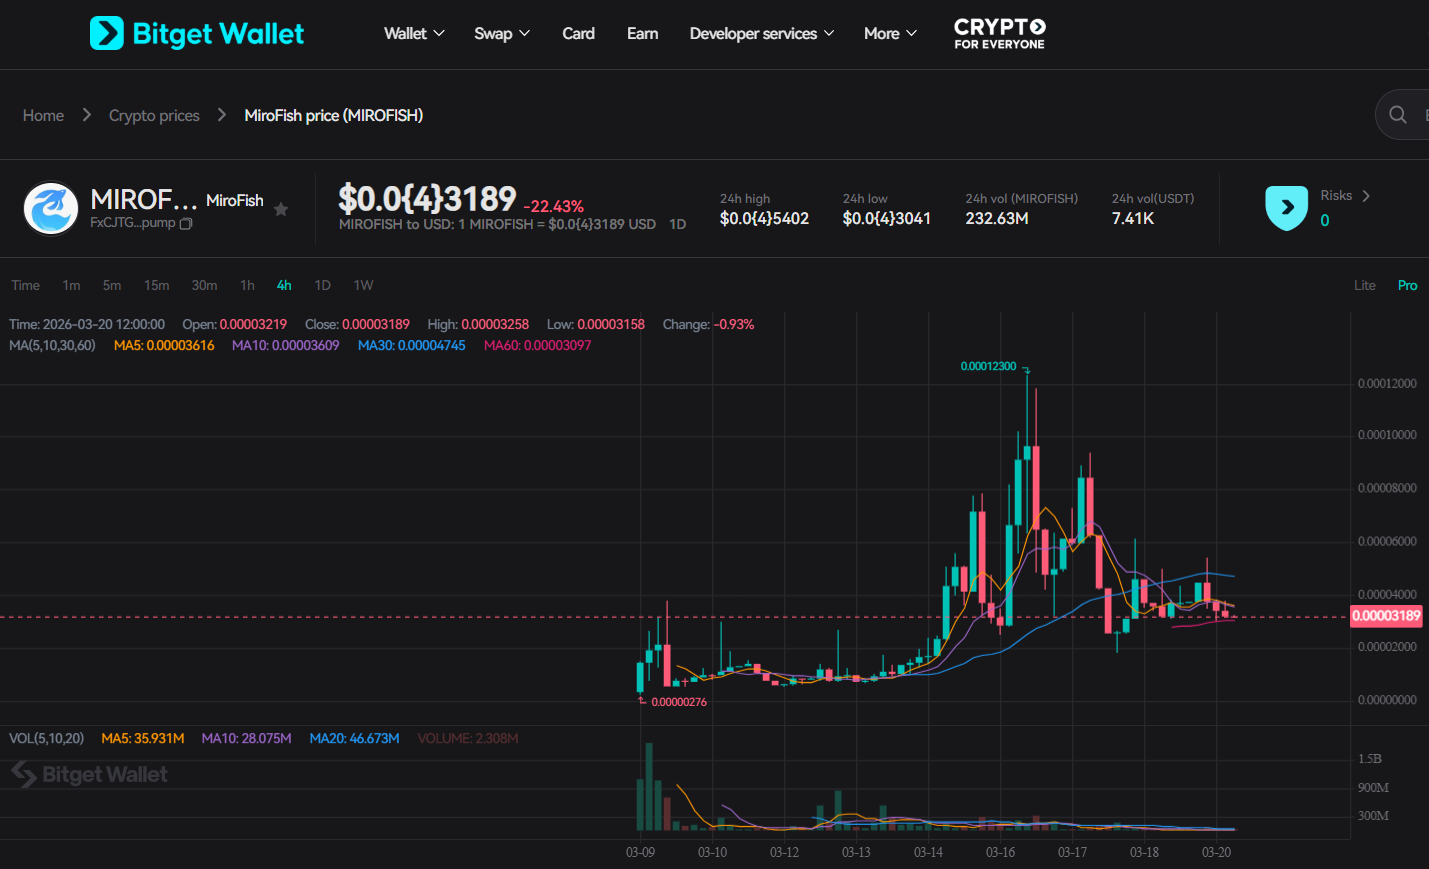The height and width of the screenshot is (869, 1429).
Task: Click the 1D label beside conversion rate
Action: coord(677,224)
